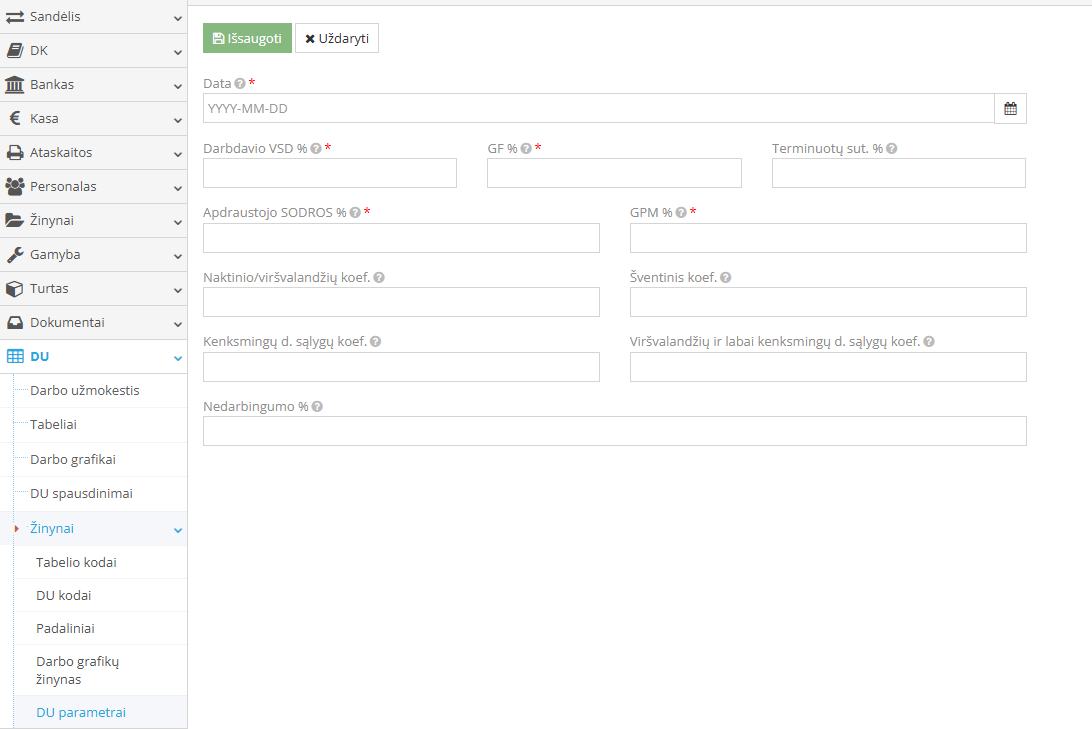Image resolution: width=1092 pixels, height=729 pixels.
Task: Click the Turtas cube icon
Action: tap(15, 288)
